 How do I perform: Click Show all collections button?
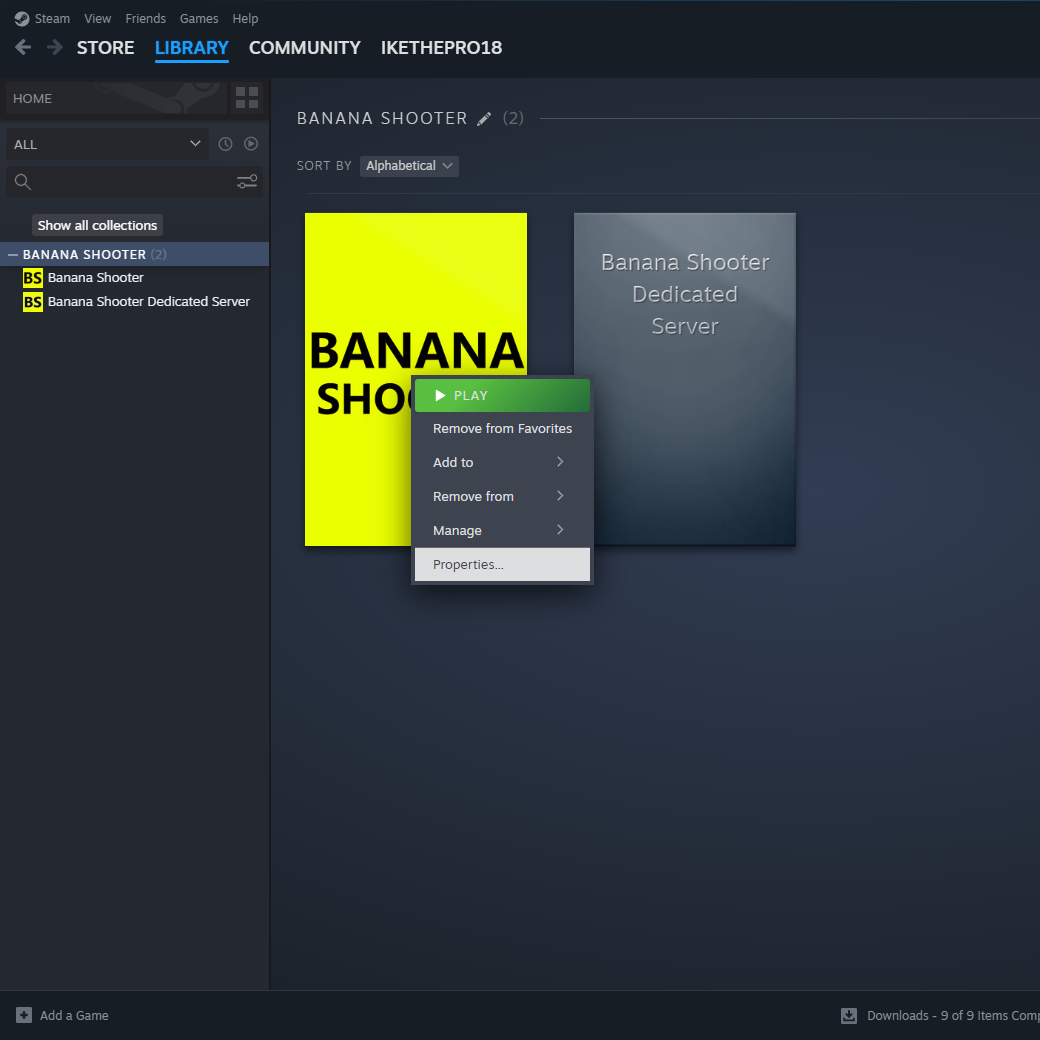(98, 226)
